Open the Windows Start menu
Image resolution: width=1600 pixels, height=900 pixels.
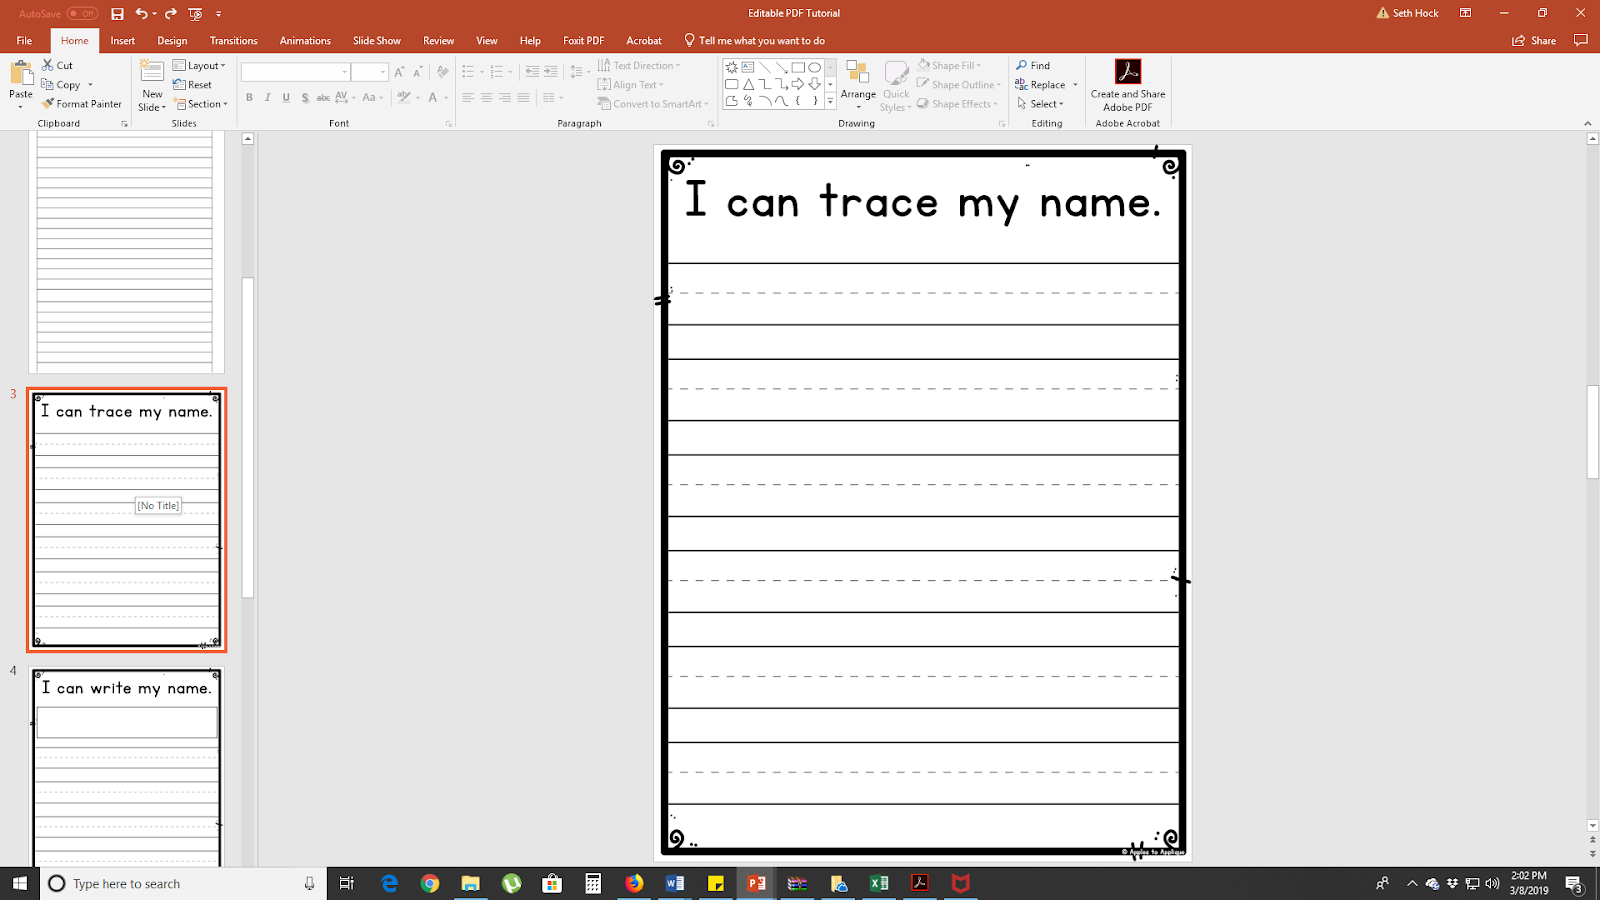[20, 883]
